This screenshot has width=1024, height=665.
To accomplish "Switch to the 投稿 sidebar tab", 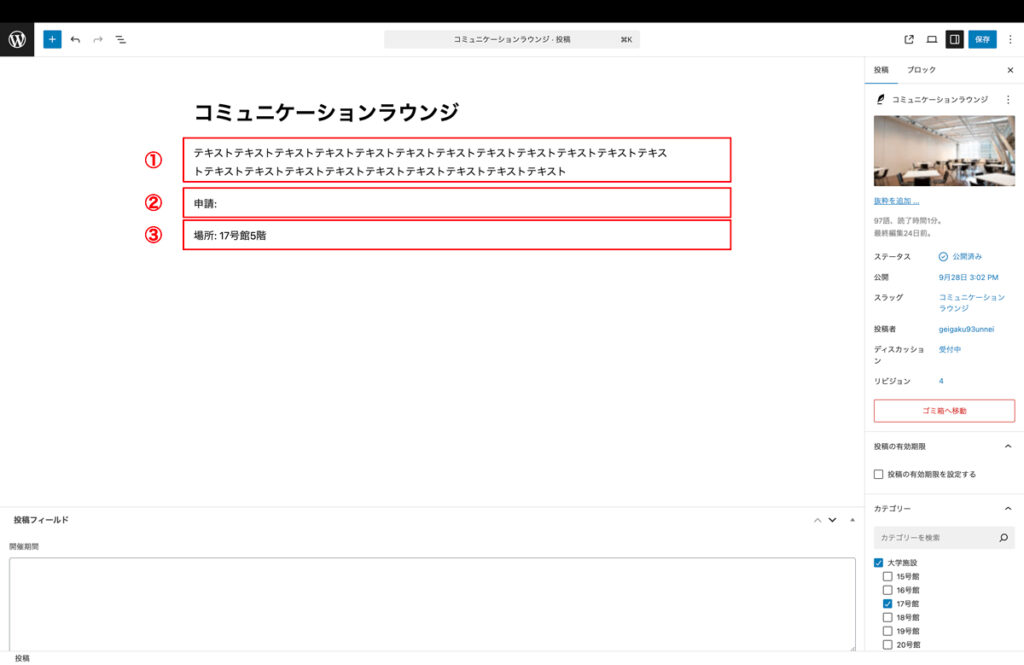I will tap(881, 71).
